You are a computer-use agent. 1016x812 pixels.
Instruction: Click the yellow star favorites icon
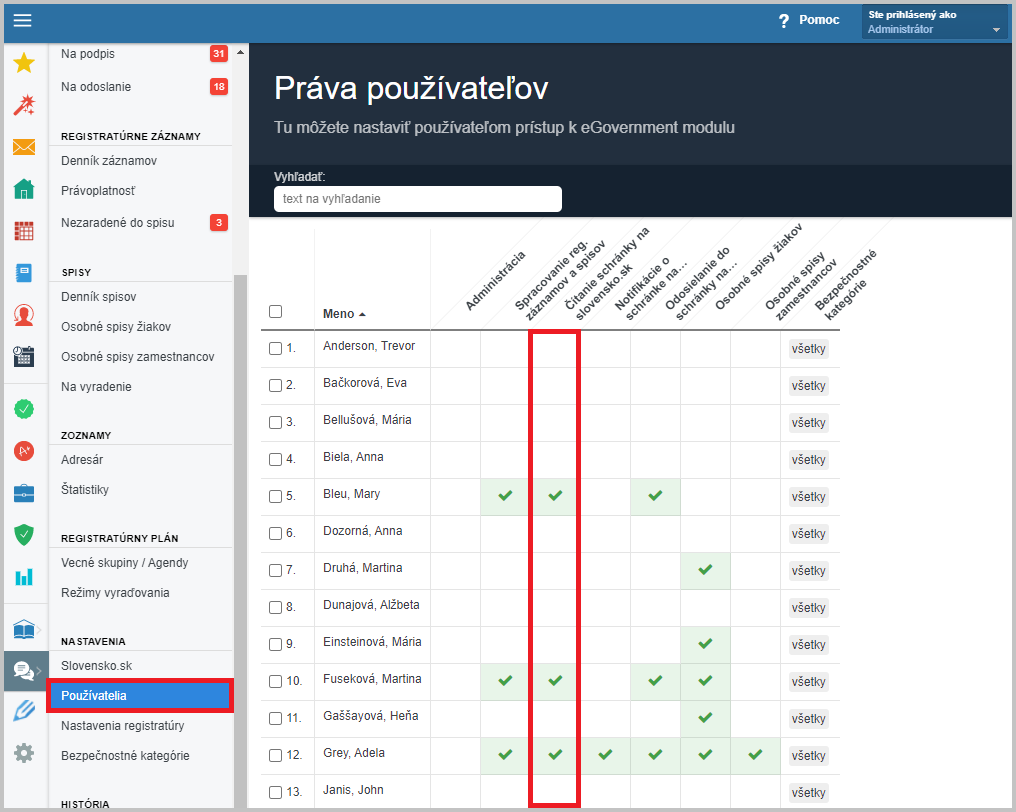pos(24,63)
